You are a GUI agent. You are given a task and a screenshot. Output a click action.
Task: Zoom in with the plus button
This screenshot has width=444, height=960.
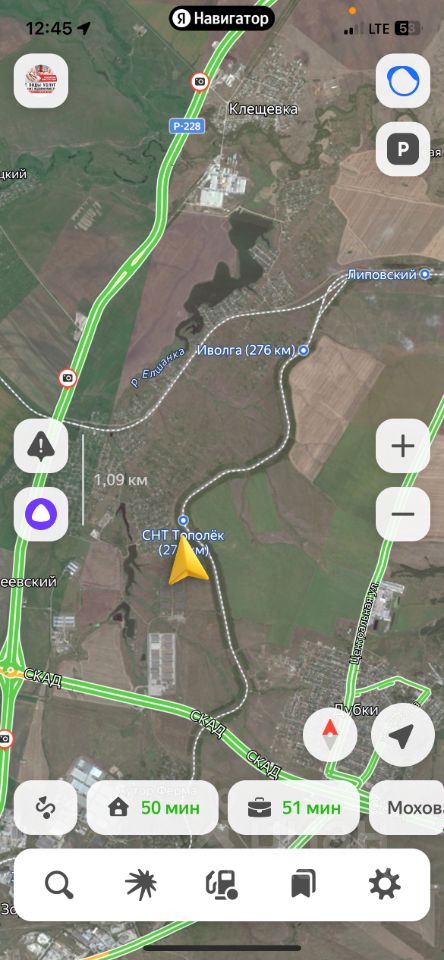pyautogui.click(x=402, y=446)
